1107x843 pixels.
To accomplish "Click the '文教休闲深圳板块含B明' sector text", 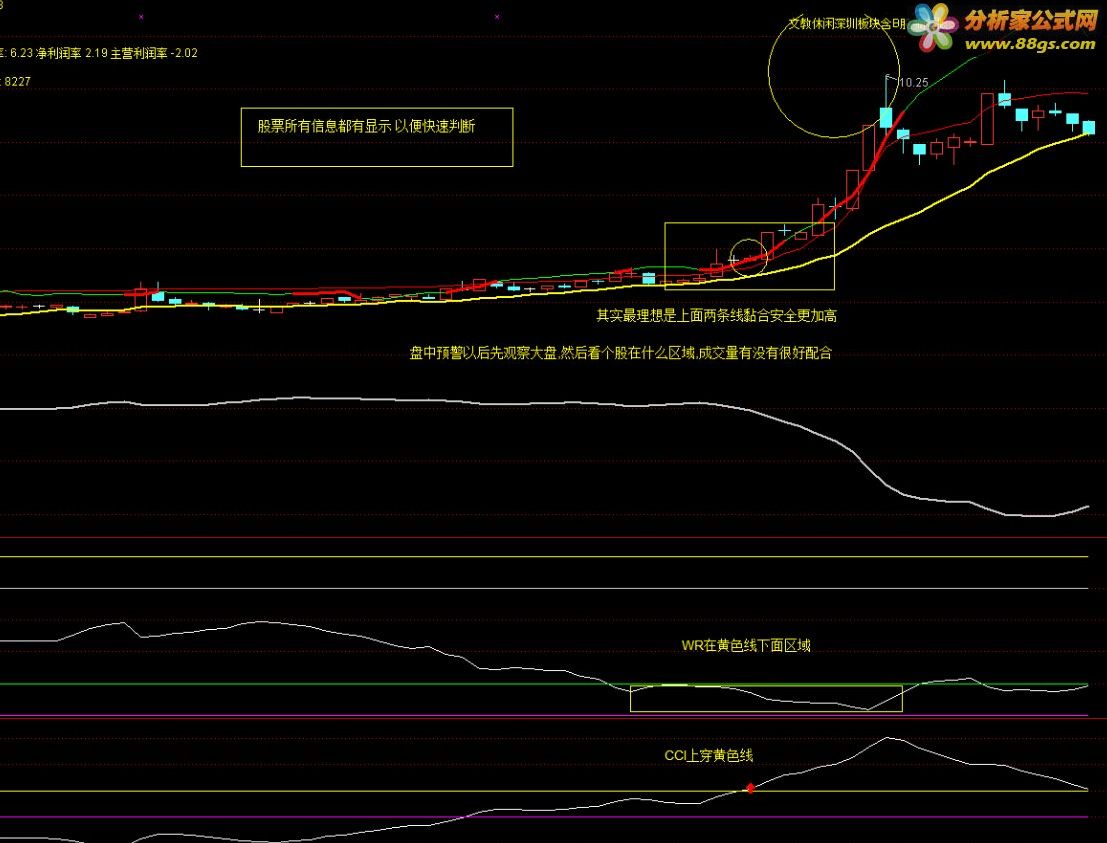I will (846, 23).
